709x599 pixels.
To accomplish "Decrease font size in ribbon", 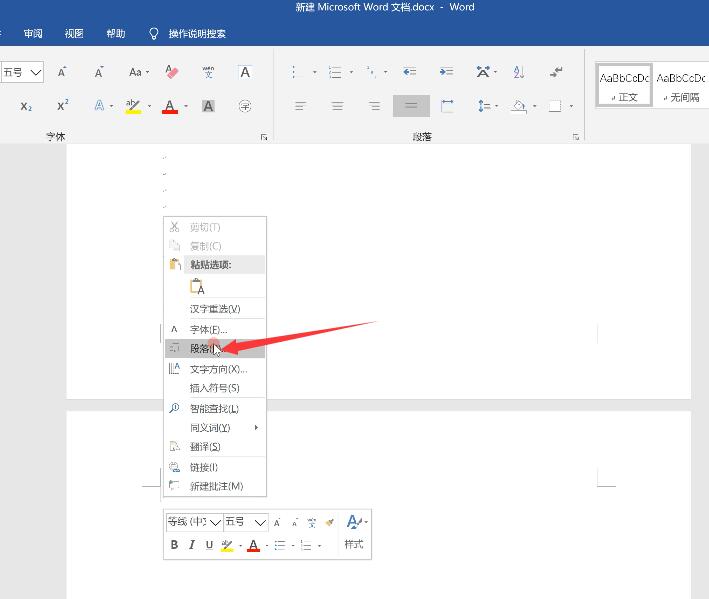I will coord(99,72).
